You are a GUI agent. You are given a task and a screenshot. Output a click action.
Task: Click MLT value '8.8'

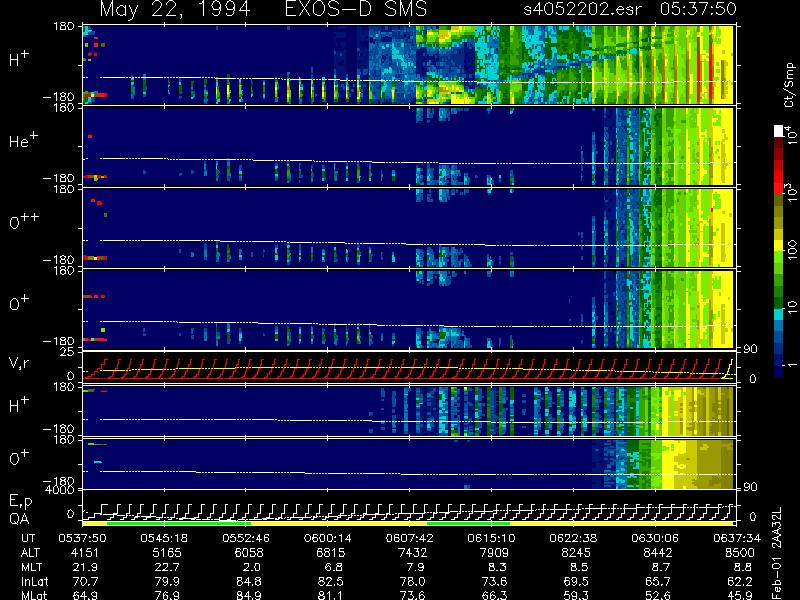[x=744, y=567]
